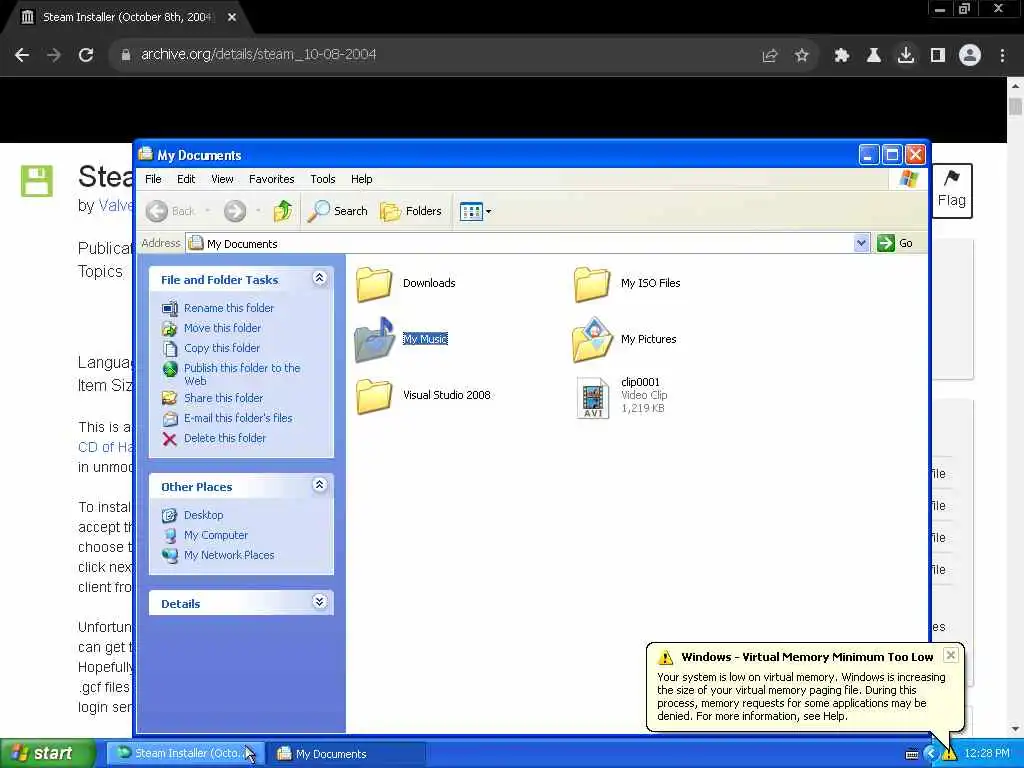This screenshot has height=768, width=1024.
Task: Click the warning tray icon in taskbar
Action: point(949,754)
